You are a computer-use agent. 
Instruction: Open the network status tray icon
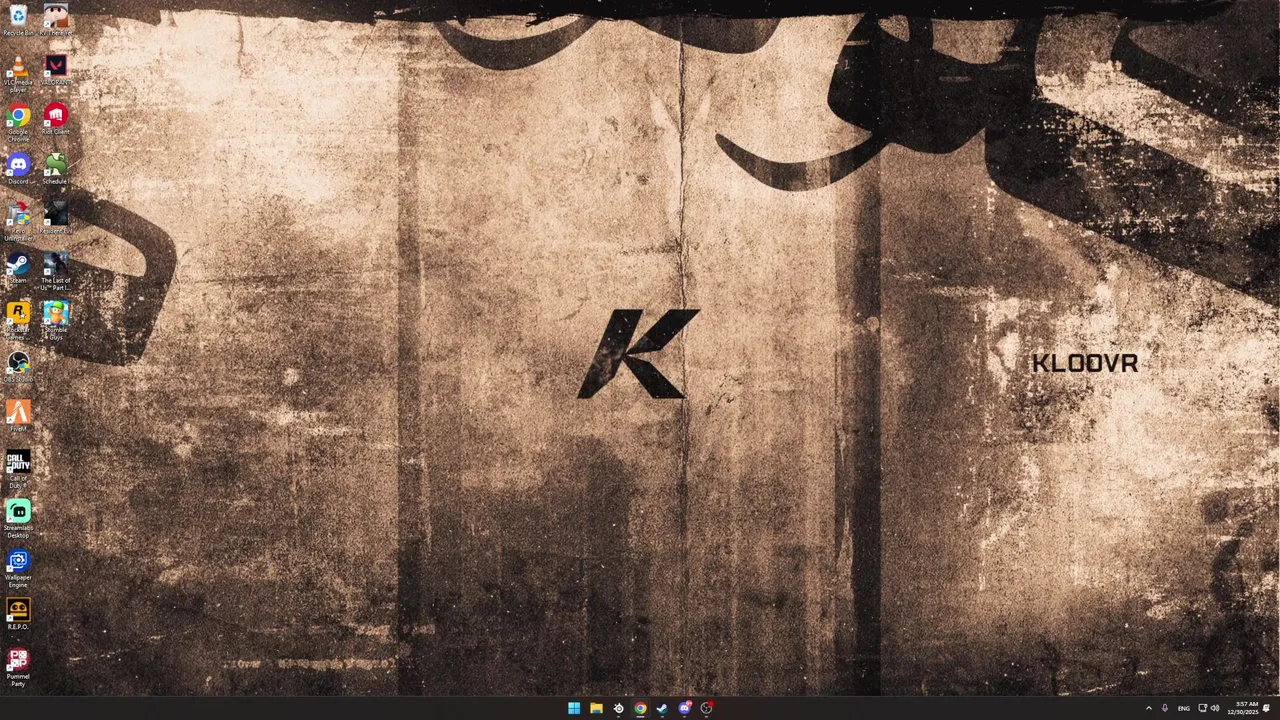point(1202,708)
